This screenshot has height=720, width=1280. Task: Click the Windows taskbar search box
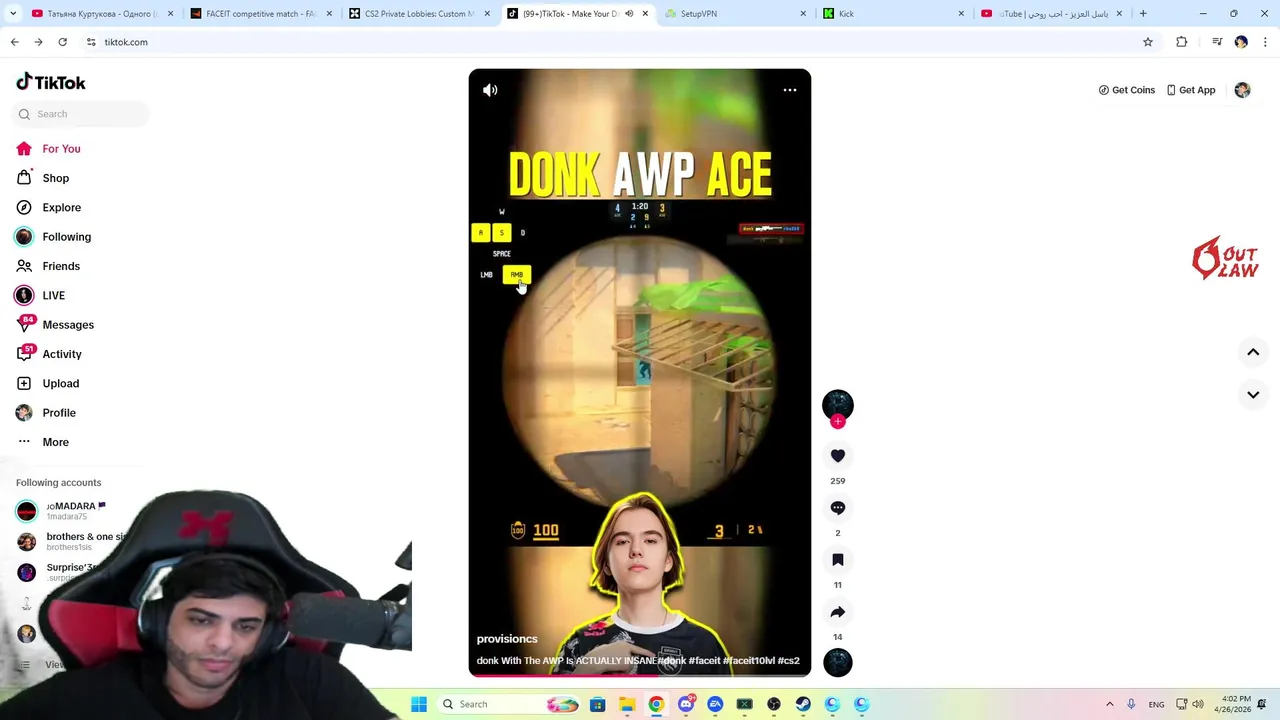click(x=510, y=704)
